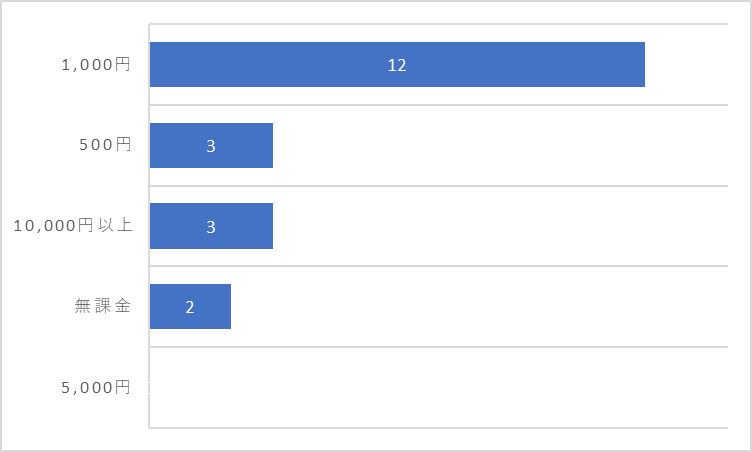Screen dimensions: 752x452
Task: Click the 500円 category label
Action: point(105,144)
